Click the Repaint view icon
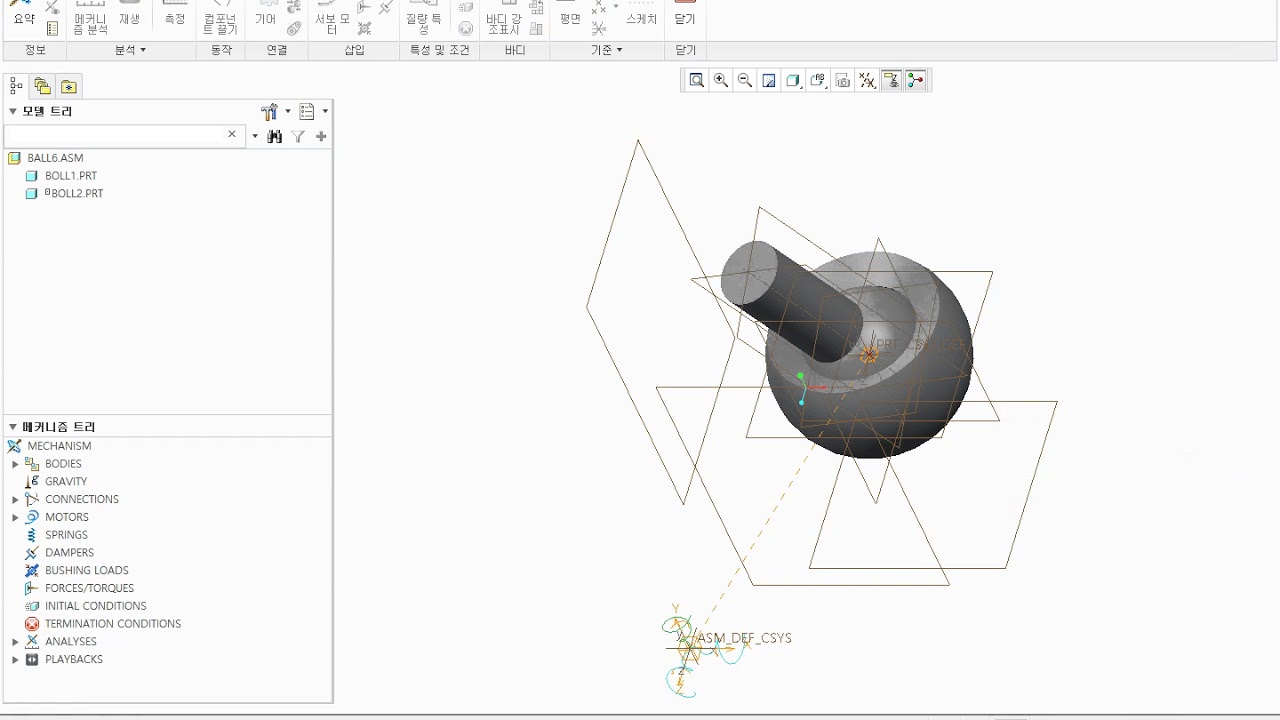This screenshot has height=720, width=1280. click(x=769, y=81)
